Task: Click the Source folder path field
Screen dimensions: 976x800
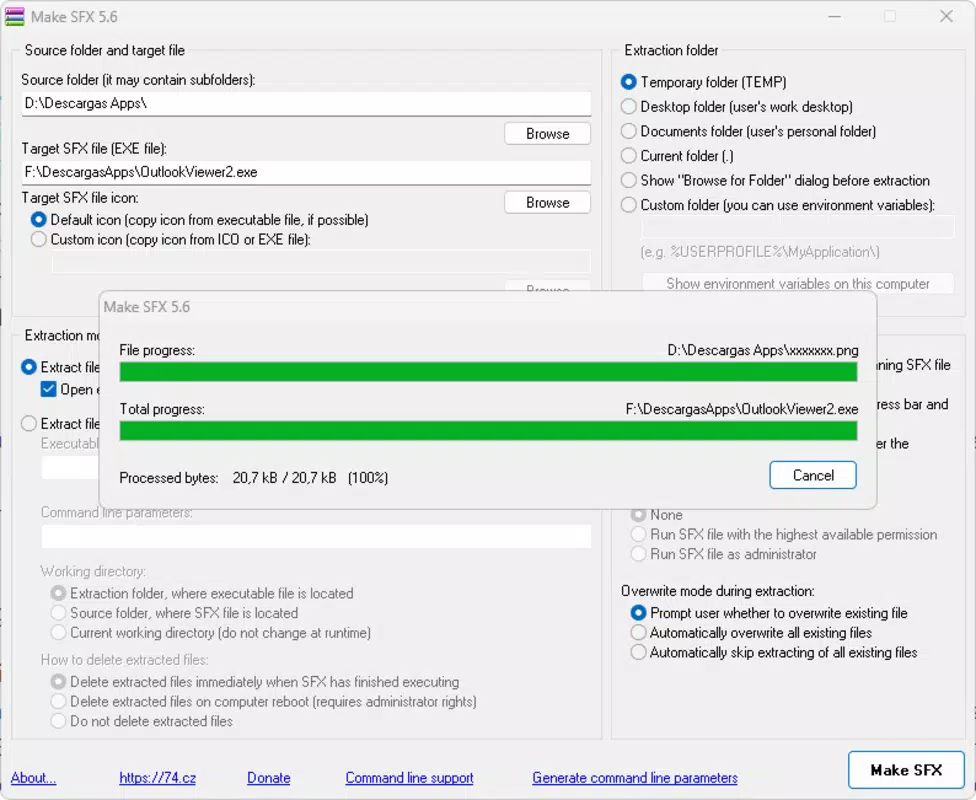Action: [x=306, y=103]
